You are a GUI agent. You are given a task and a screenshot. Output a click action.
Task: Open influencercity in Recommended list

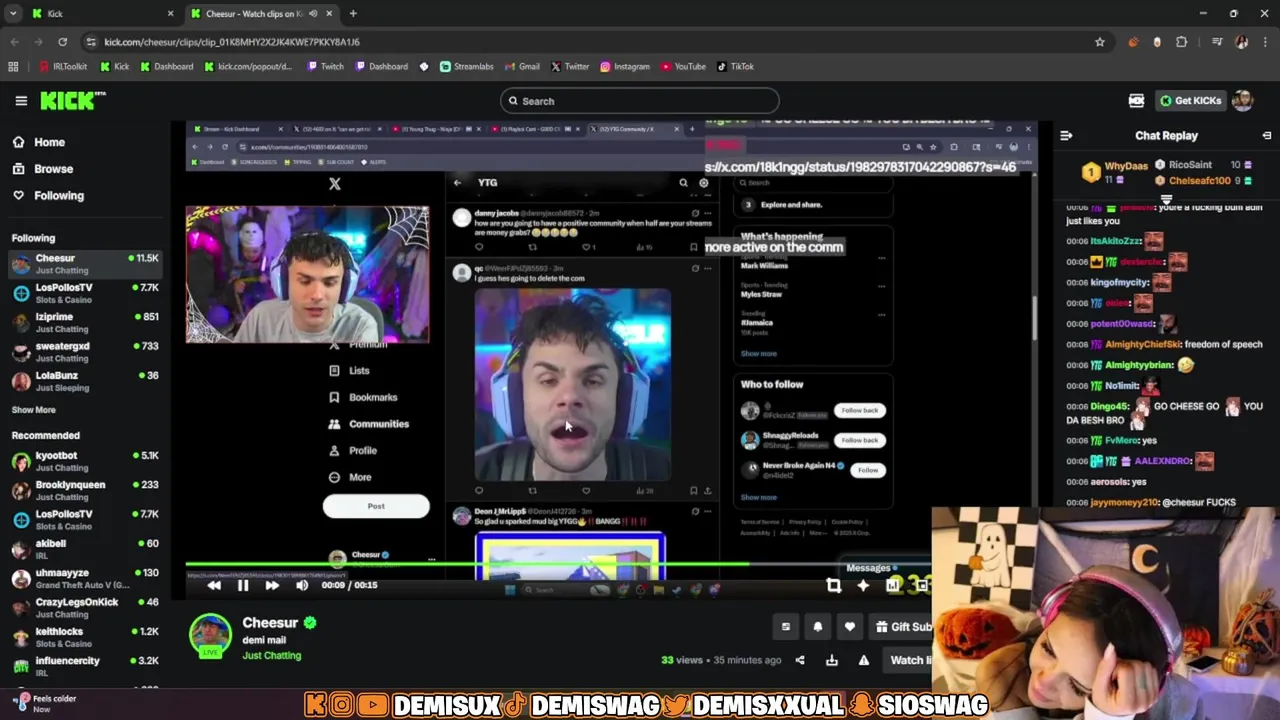(85, 666)
